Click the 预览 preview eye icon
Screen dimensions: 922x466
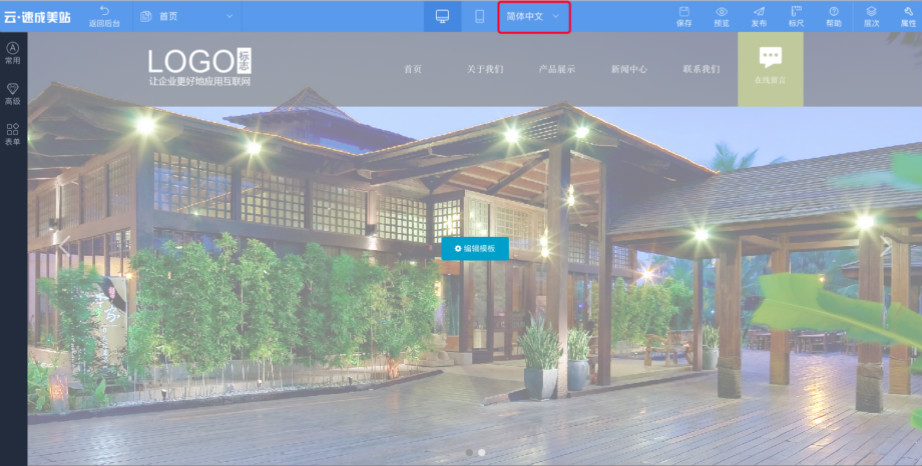[x=721, y=15]
